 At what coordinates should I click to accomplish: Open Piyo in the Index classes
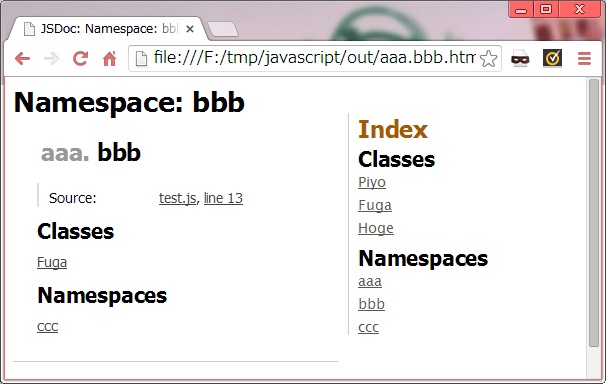coord(372,182)
